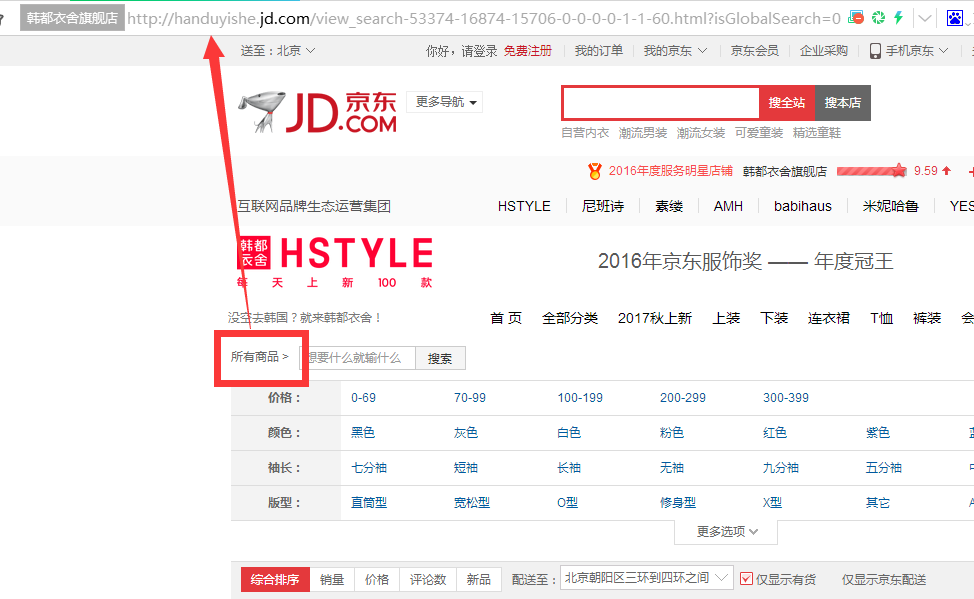Click the in-store 搜索 button

click(440, 359)
